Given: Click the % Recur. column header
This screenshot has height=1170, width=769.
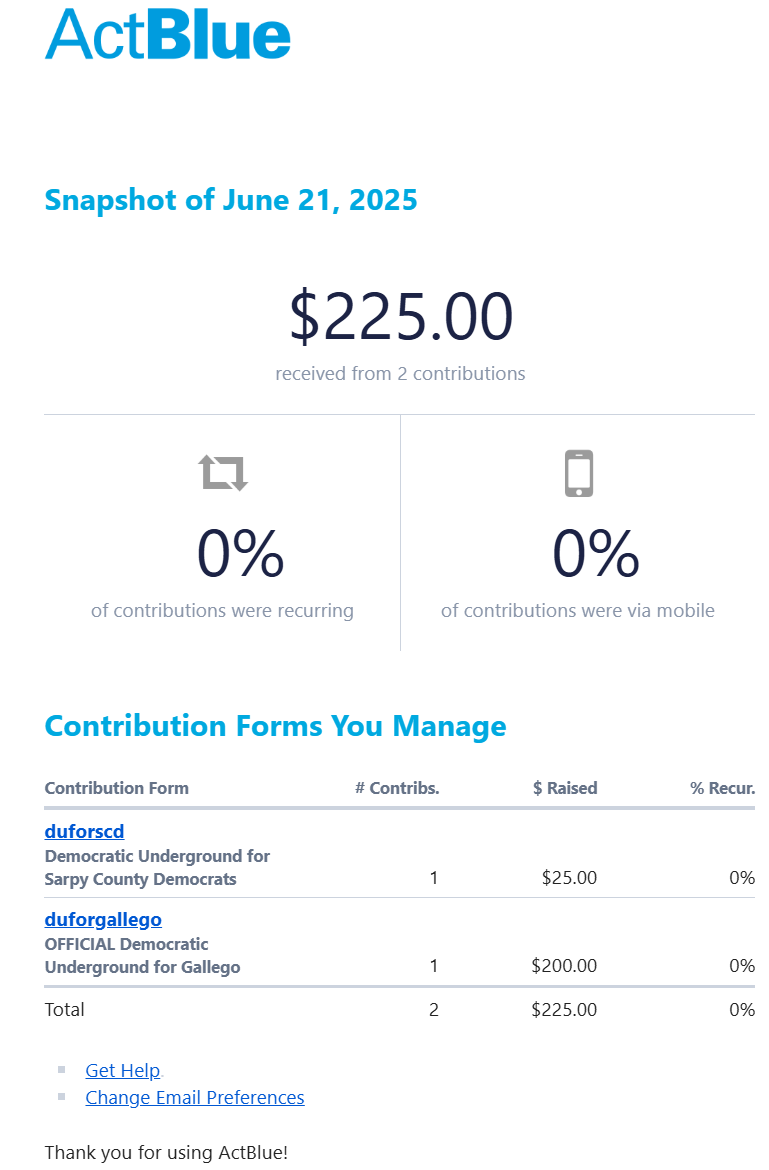Looking at the screenshot, I should point(722,788).
